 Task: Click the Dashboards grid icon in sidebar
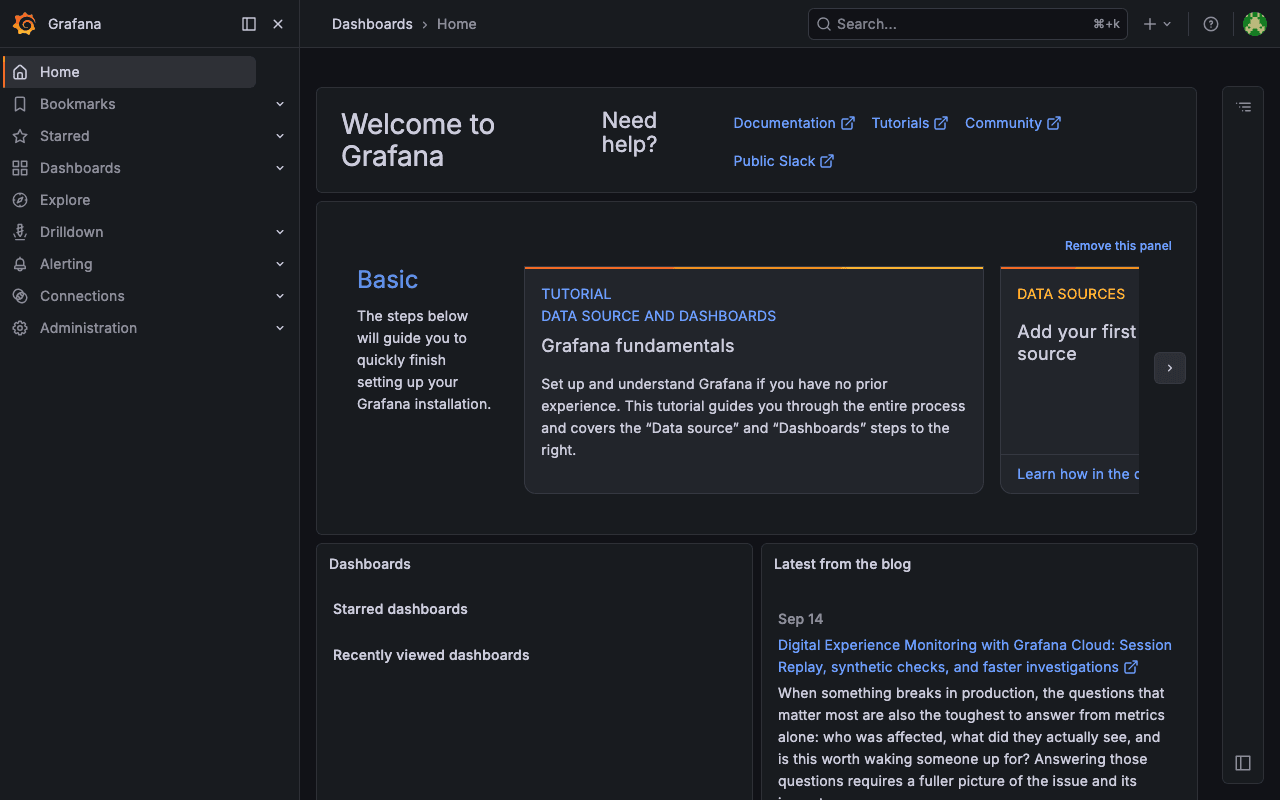pos(20,168)
